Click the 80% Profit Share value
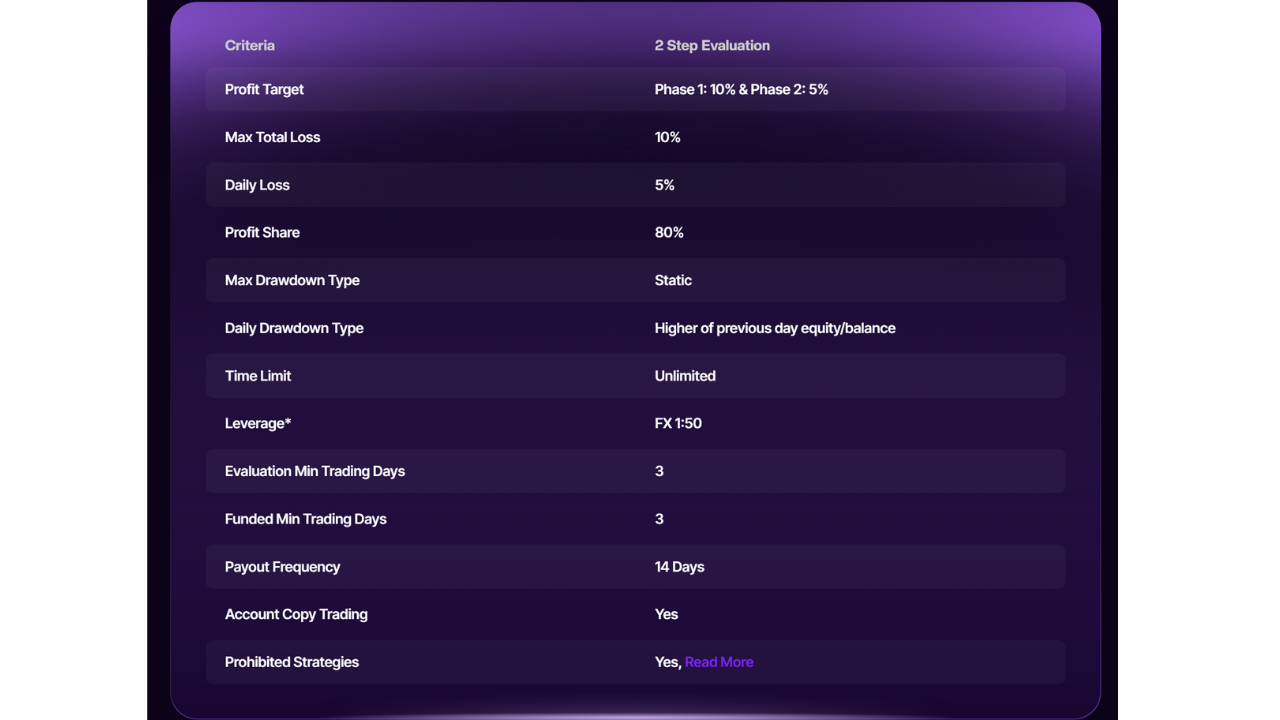 point(669,232)
